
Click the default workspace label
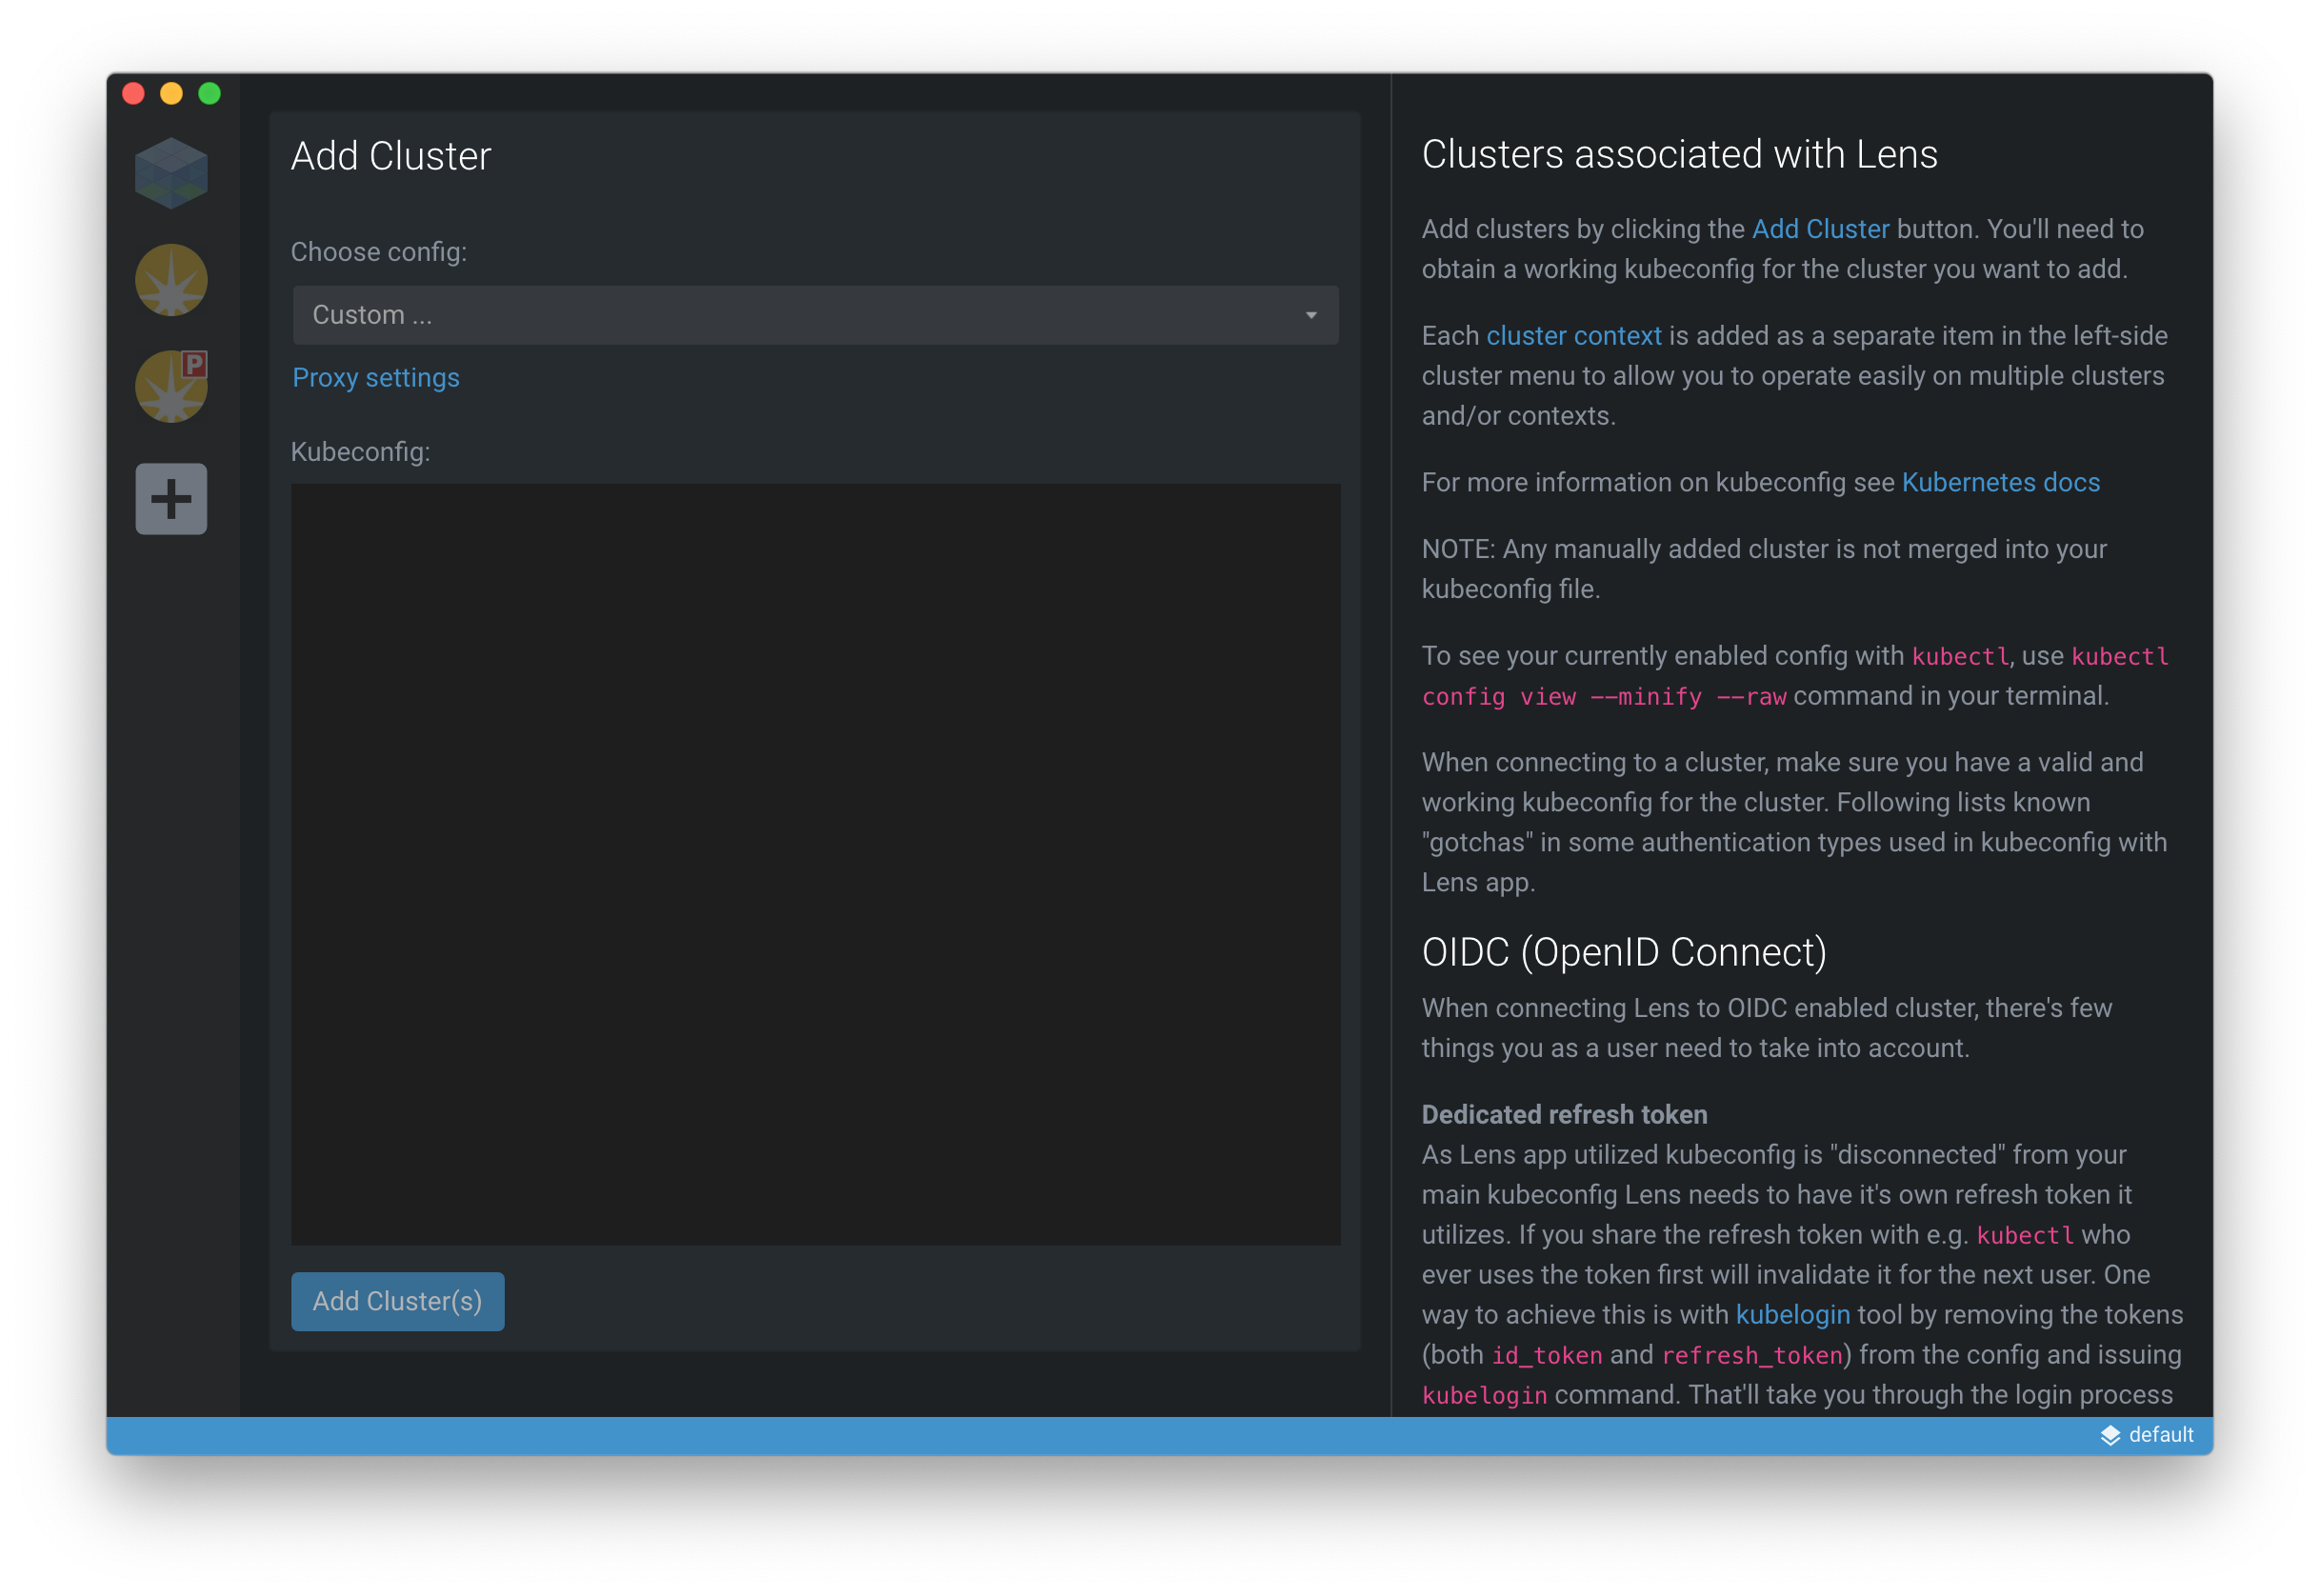(x=2161, y=1435)
